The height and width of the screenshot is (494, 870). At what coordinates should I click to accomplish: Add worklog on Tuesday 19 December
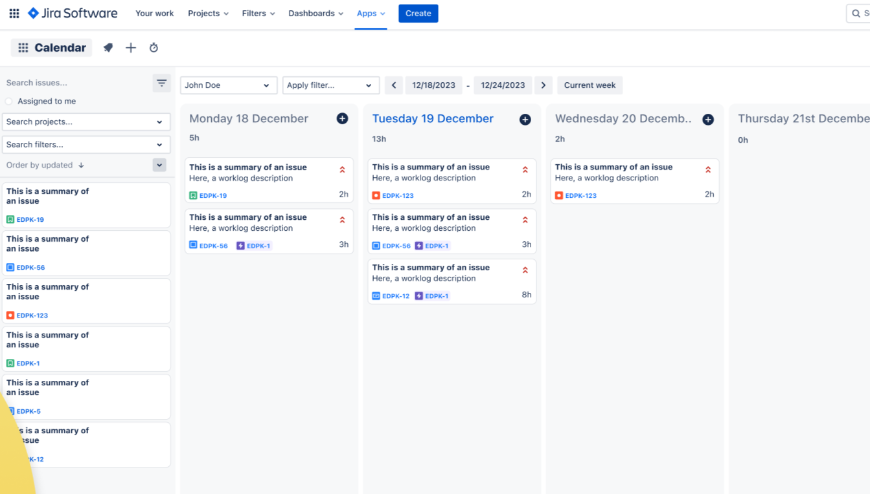click(x=525, y=119)
